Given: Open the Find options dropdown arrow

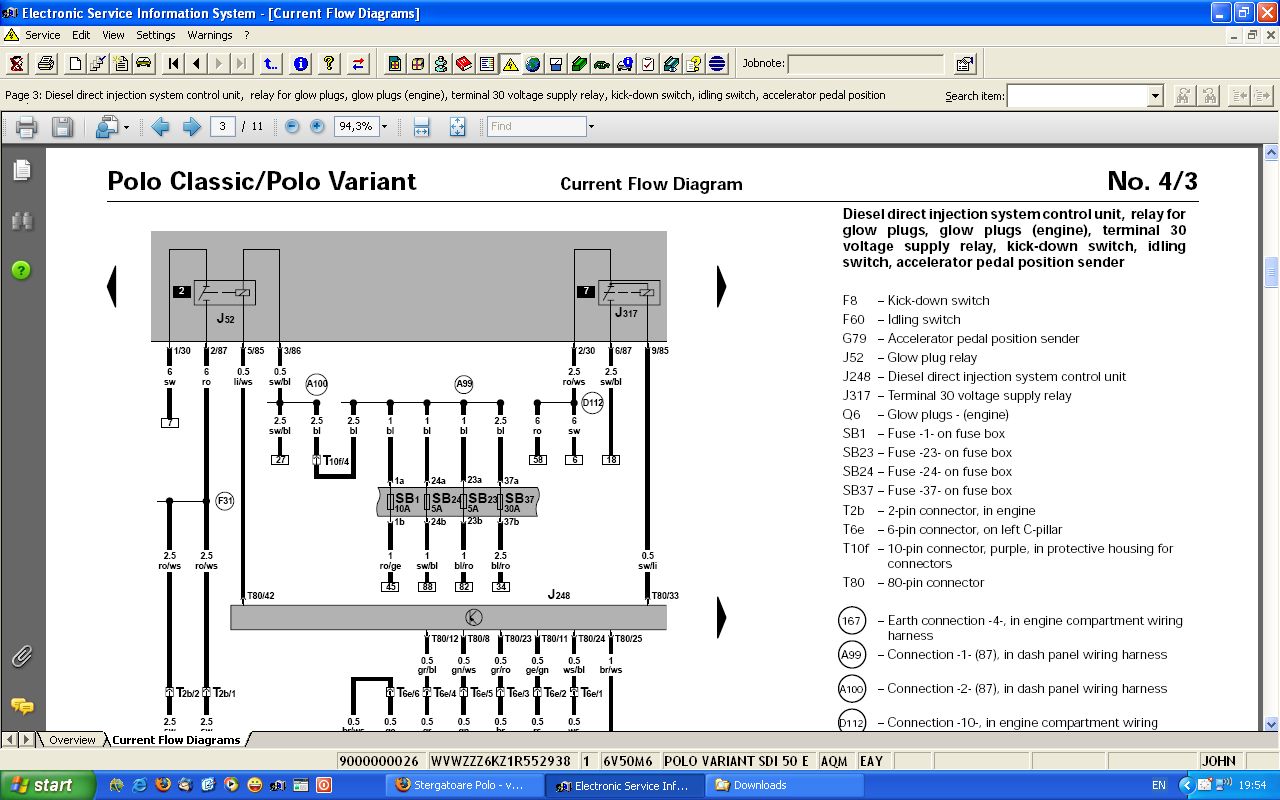Looking at the screenshot, I should click(591, 127).
